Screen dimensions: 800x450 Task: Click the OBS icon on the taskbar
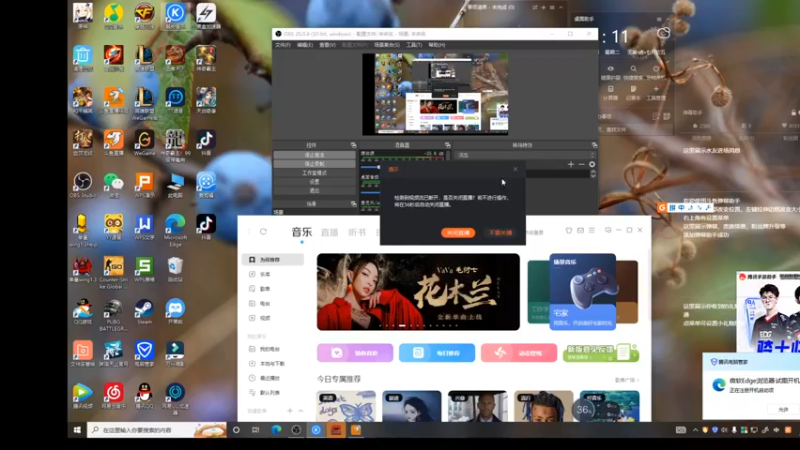click(296, 430)
